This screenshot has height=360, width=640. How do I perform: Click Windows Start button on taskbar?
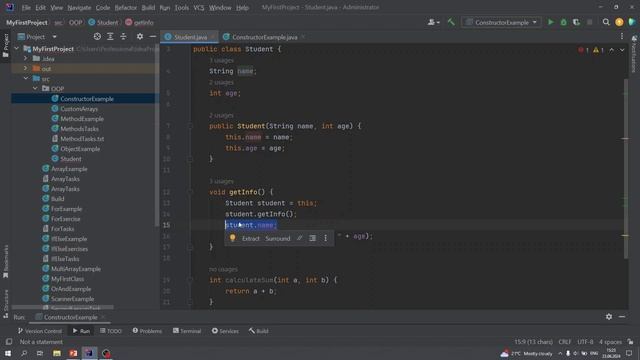pos(8,353)
